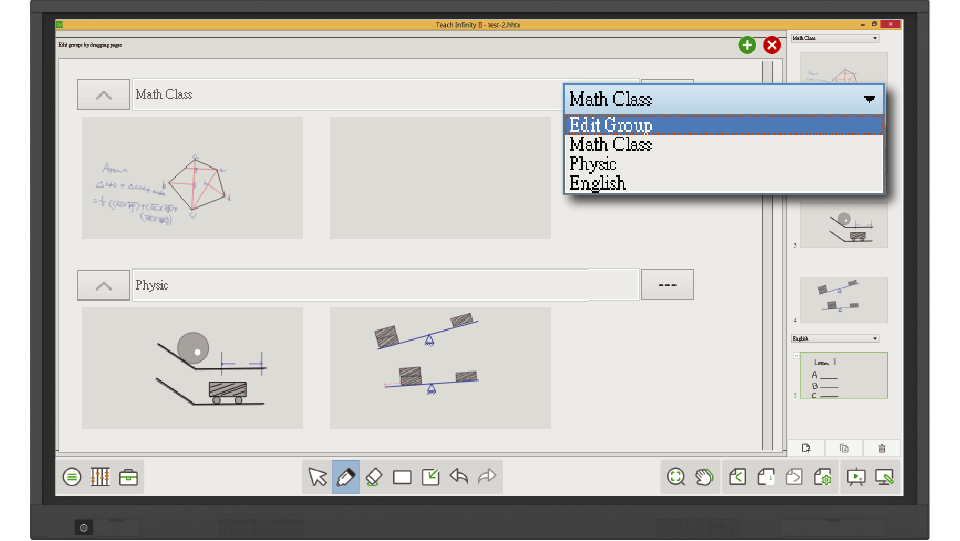
Task: Click the green add group button
Action: coord(747,45)
